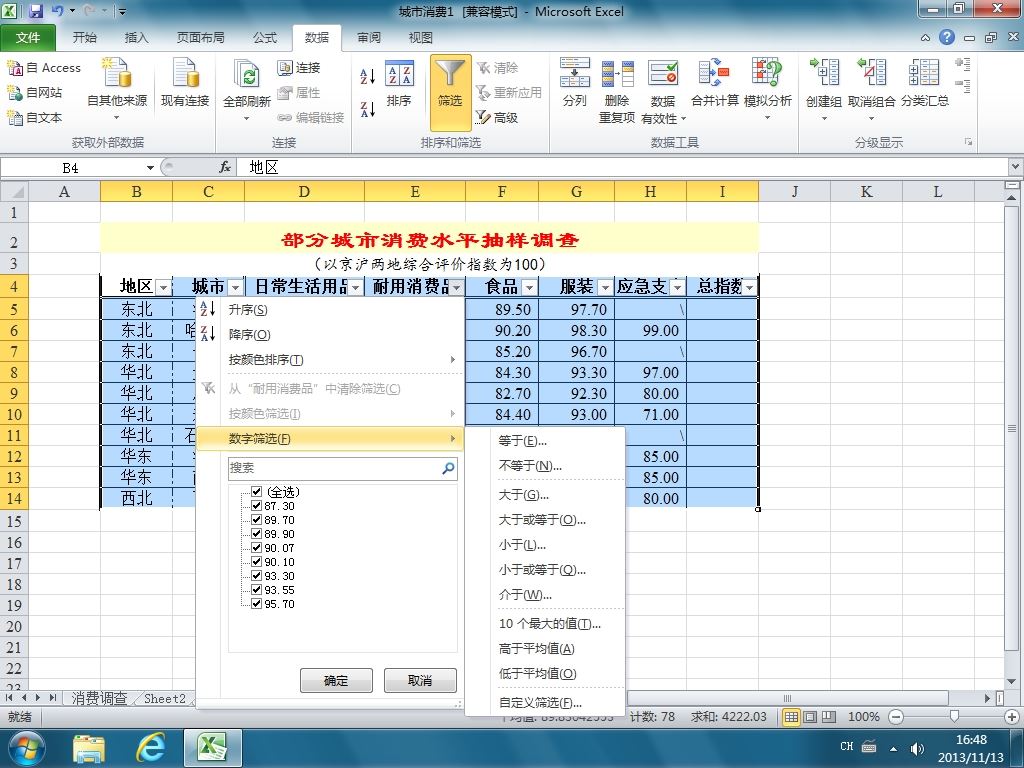1024x768 pixels.
Task: Click zoom in plus button
Action: (1013, 717)
